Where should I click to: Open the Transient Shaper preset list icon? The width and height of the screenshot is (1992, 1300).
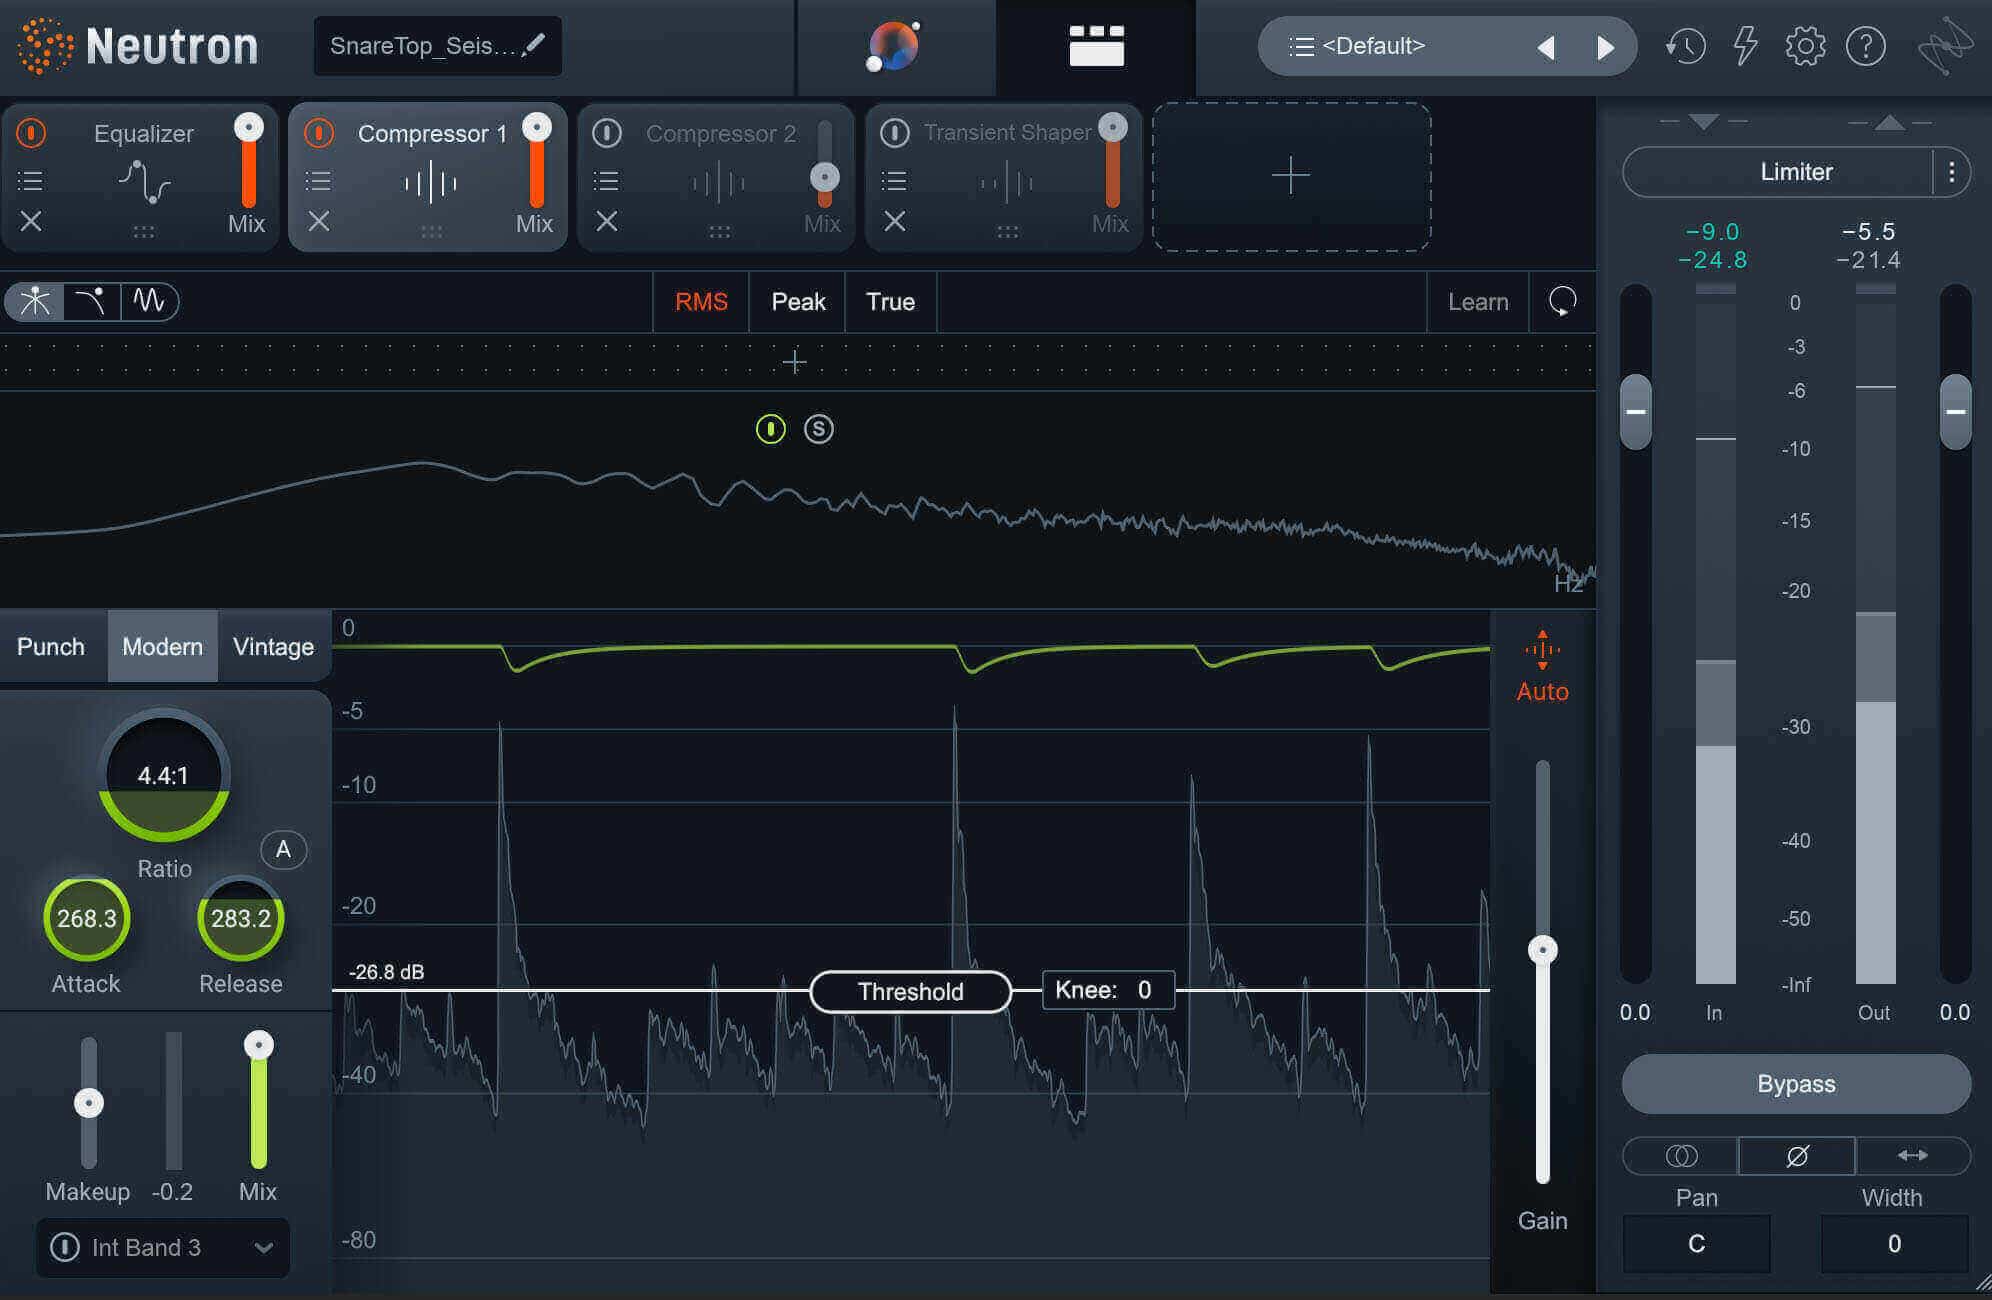894,181
